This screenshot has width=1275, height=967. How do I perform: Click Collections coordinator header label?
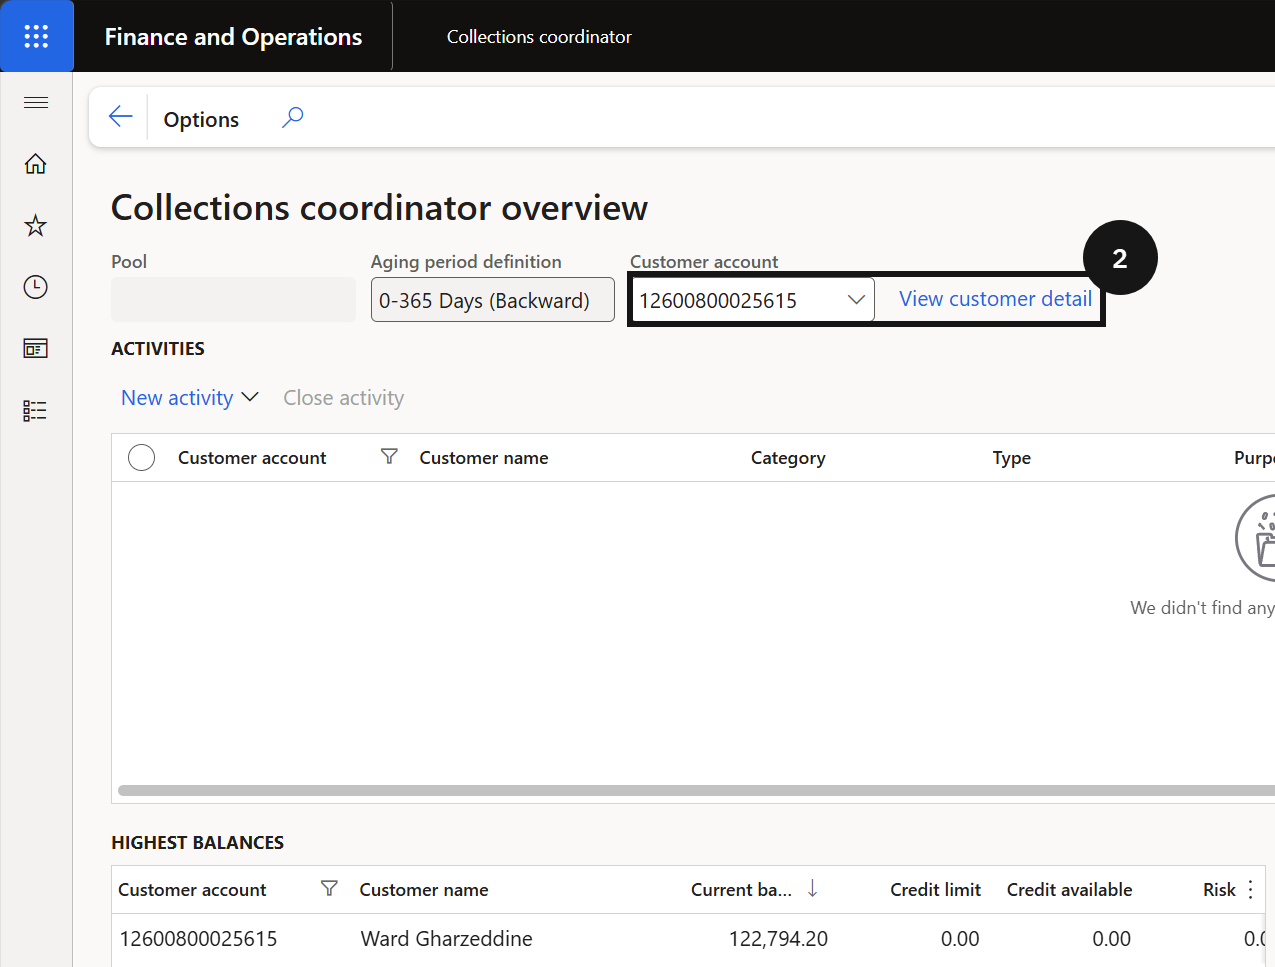tap(539, 37)
